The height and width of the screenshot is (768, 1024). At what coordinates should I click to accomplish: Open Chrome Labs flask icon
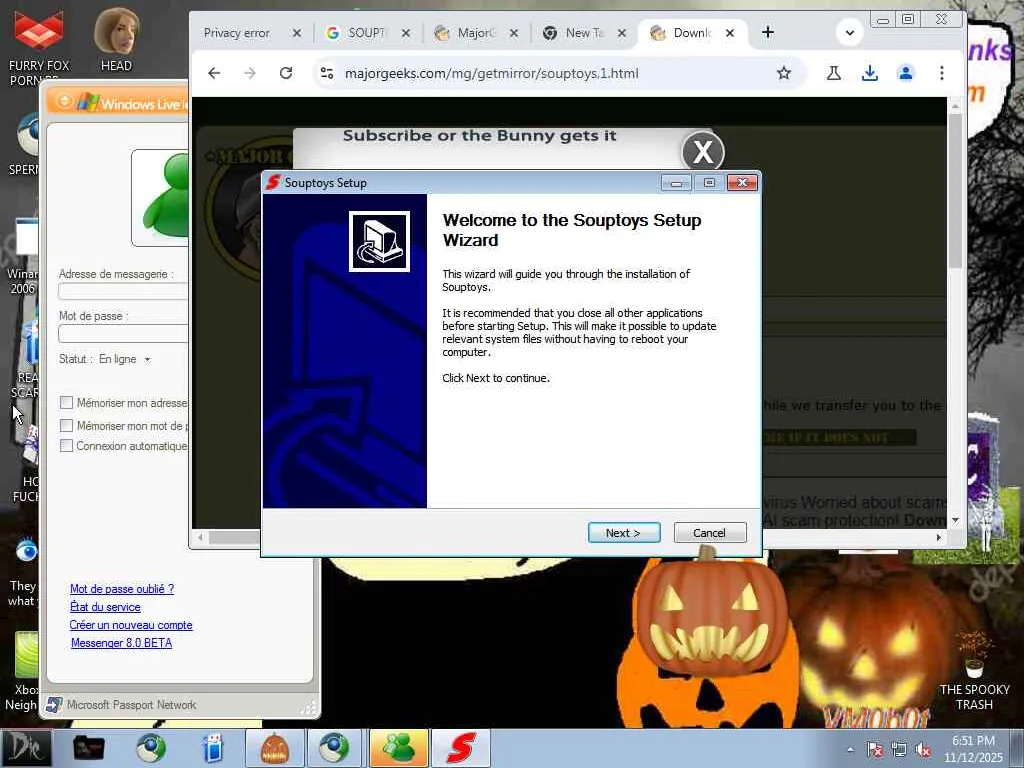pos(833,73)
